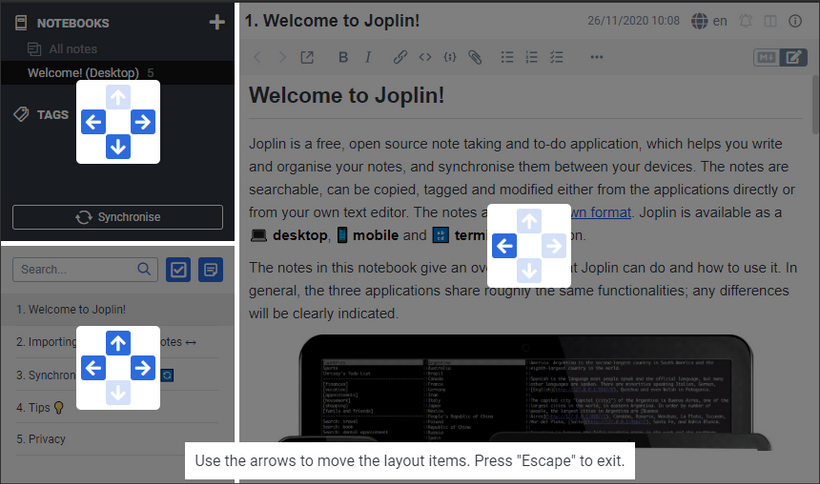Go forward in note history
This screenshot has height=484, width=820.
[x=282, y=57]
